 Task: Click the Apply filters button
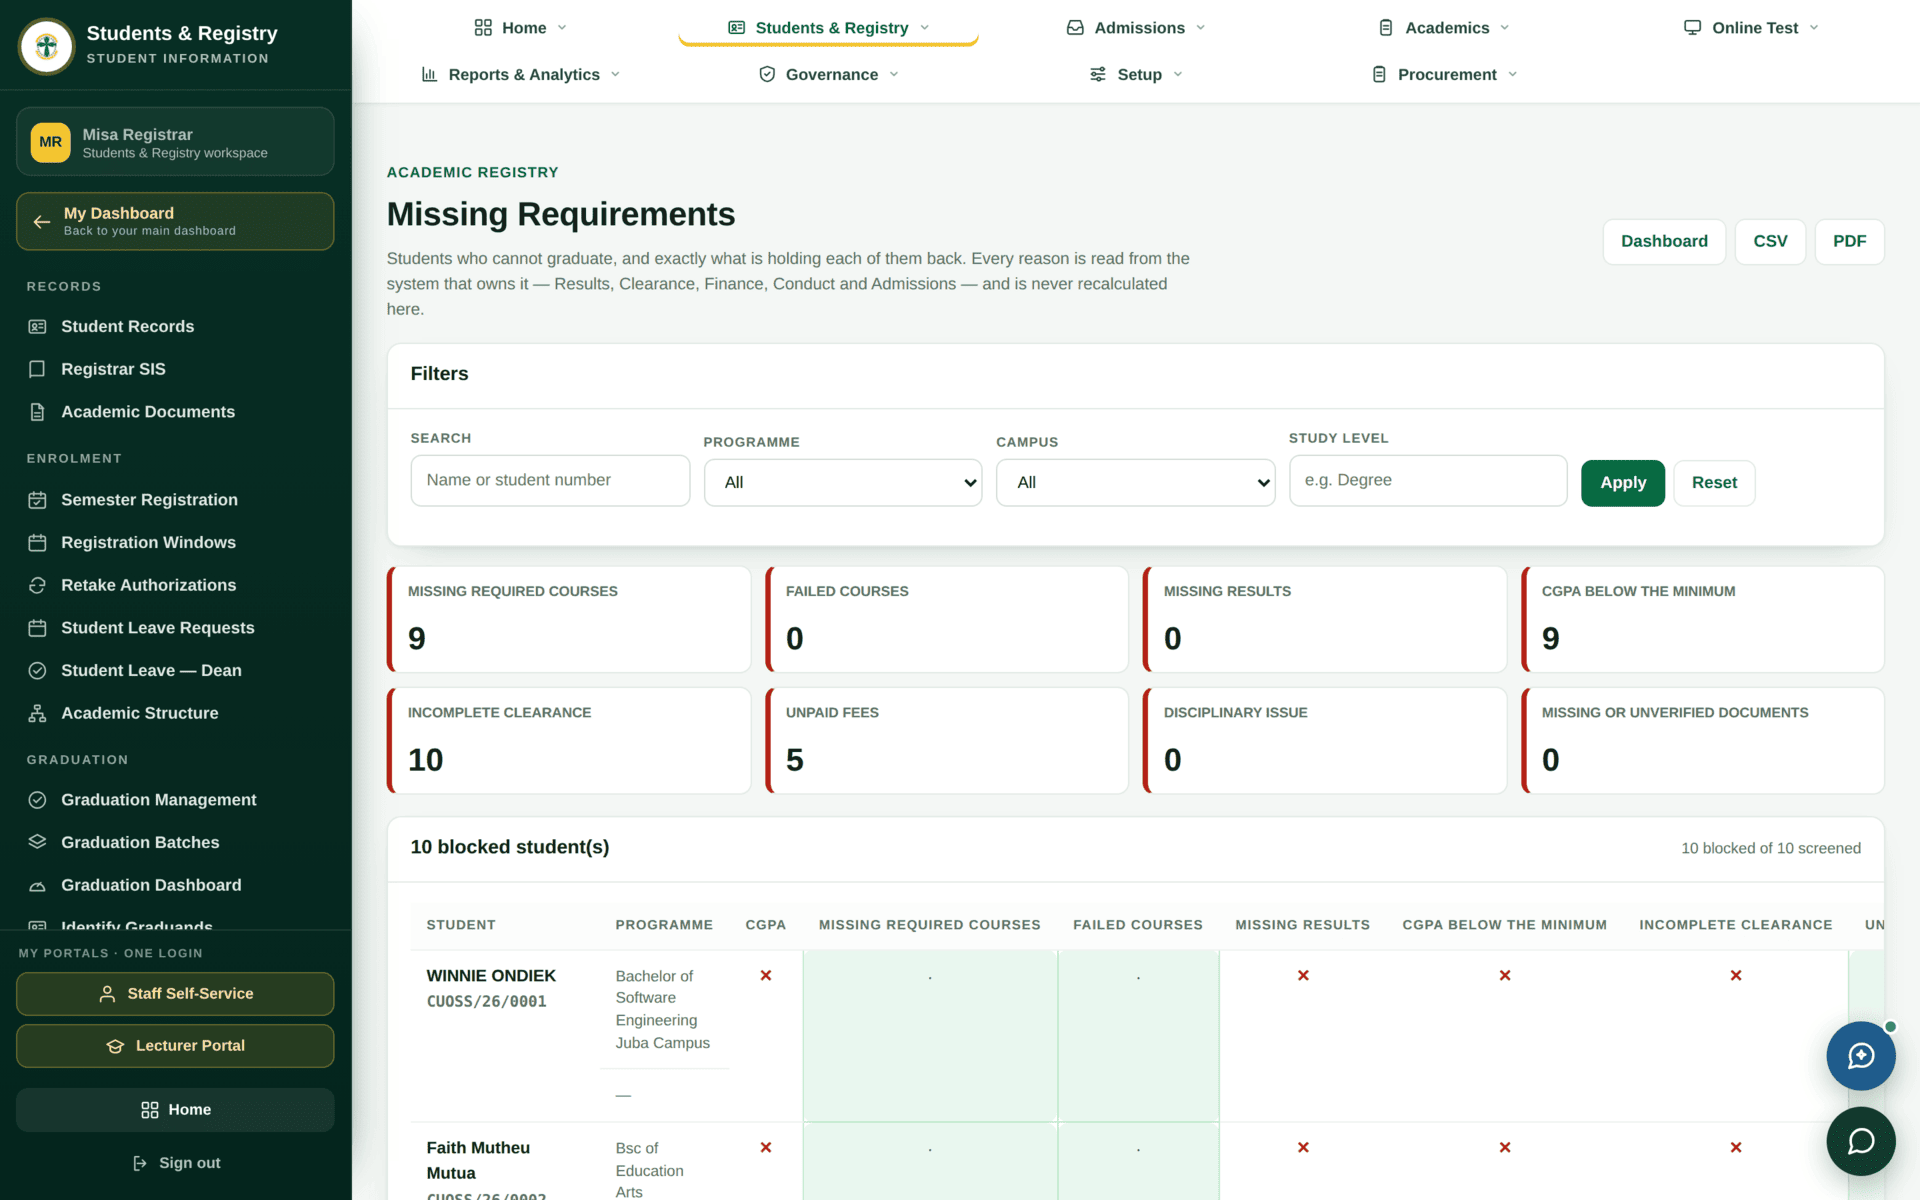click(1622, 483)
